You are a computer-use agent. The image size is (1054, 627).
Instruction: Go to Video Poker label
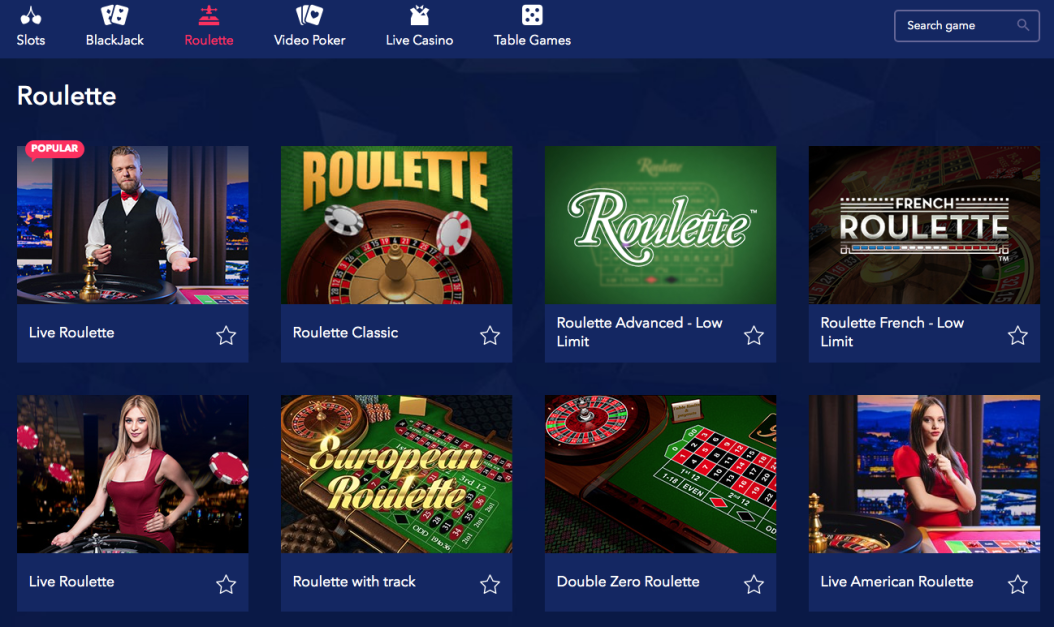(x=310, y=40)
